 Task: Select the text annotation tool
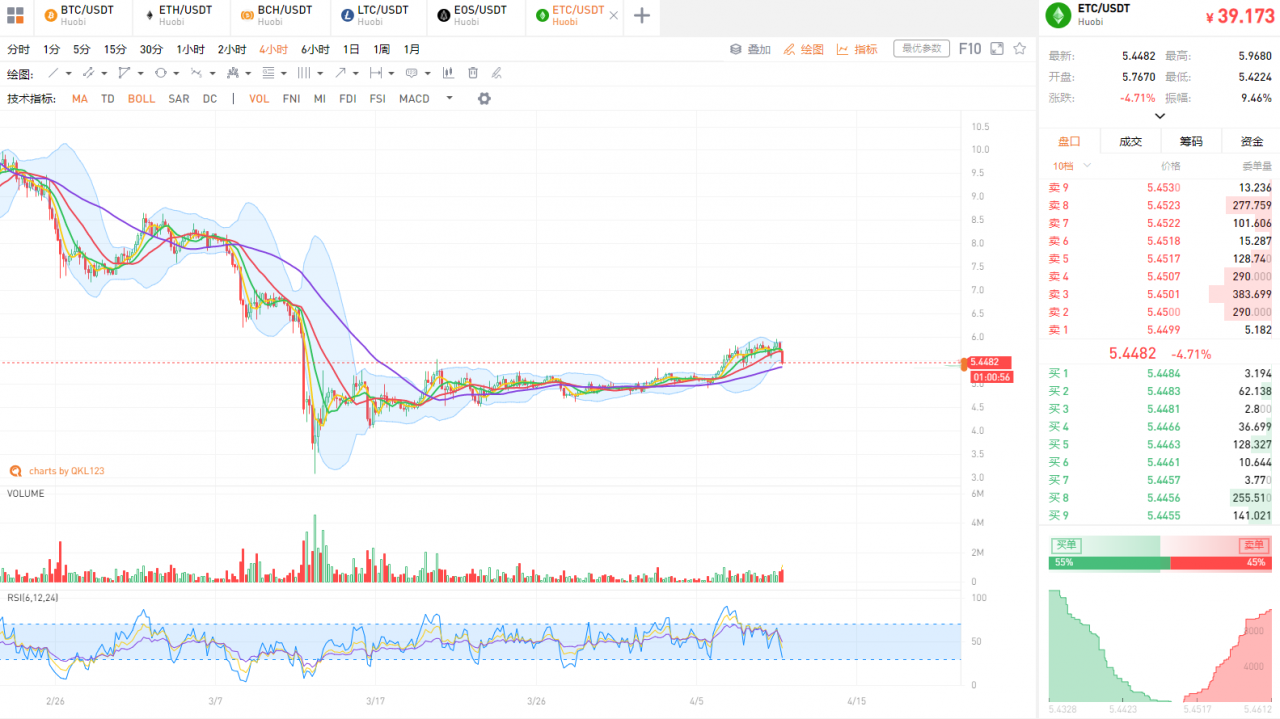tap(412, 73)
